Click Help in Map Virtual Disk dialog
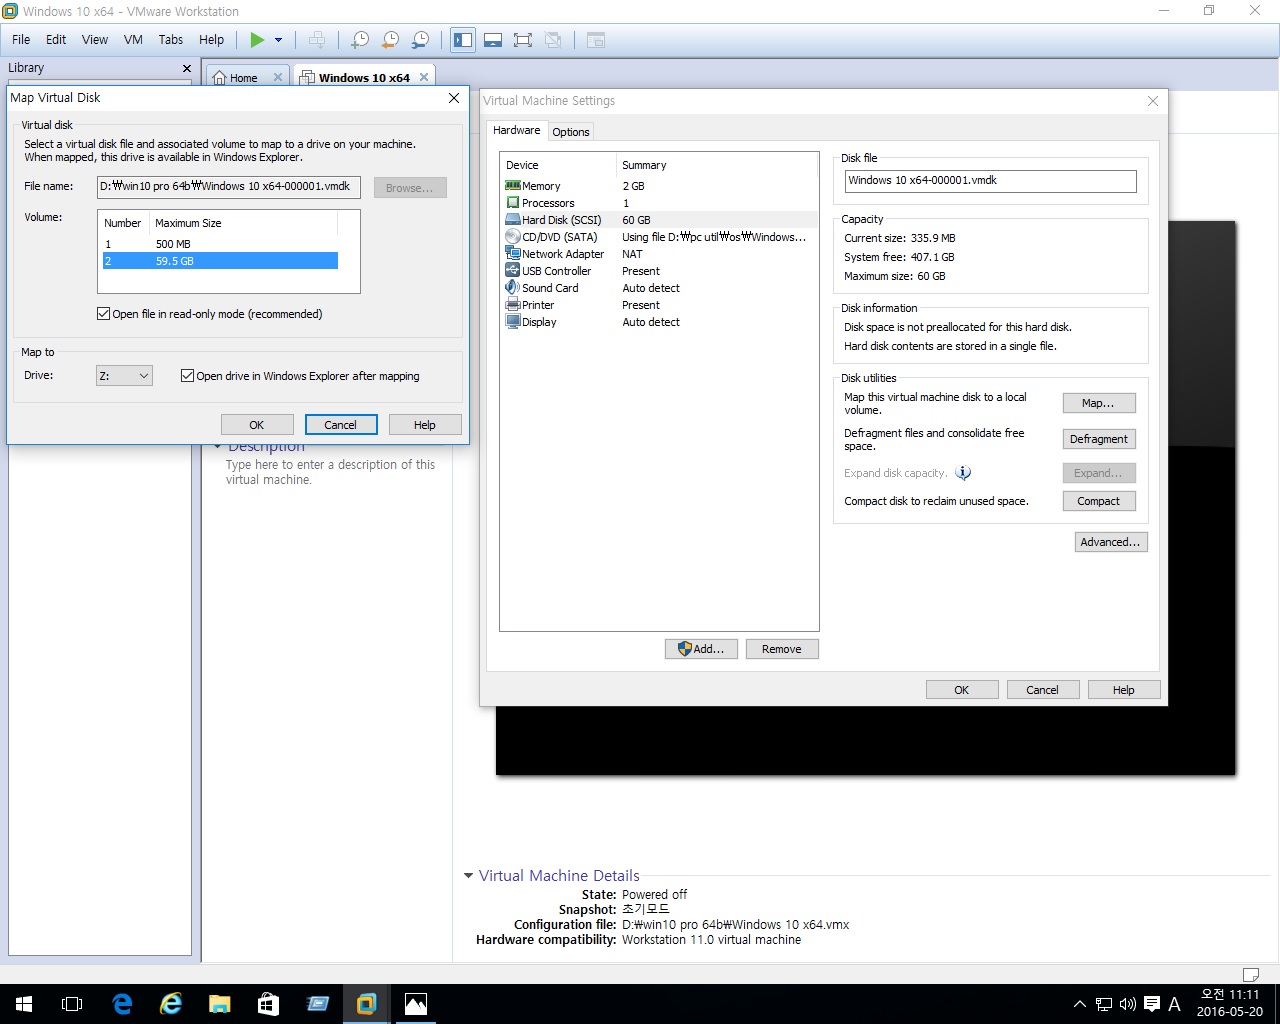Image resolution: width=1280 pixels, height=1024 pixels. point(425,425)
